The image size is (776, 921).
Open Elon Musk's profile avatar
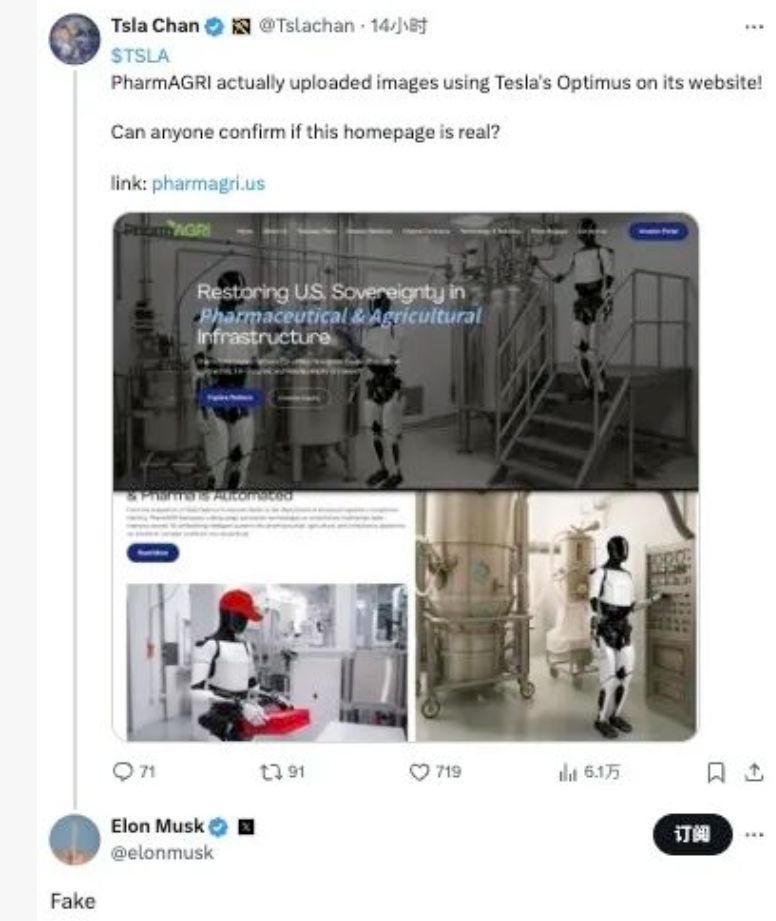(75, 840)
